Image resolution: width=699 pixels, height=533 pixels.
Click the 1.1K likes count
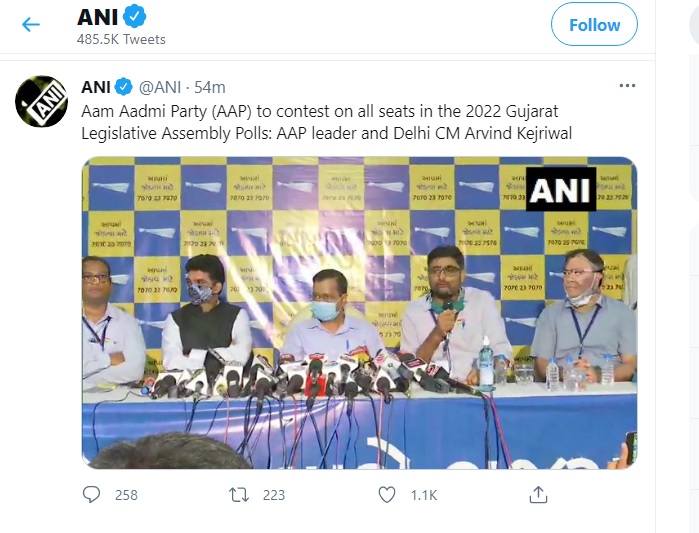pyautogui.click(x=424, y=495)
